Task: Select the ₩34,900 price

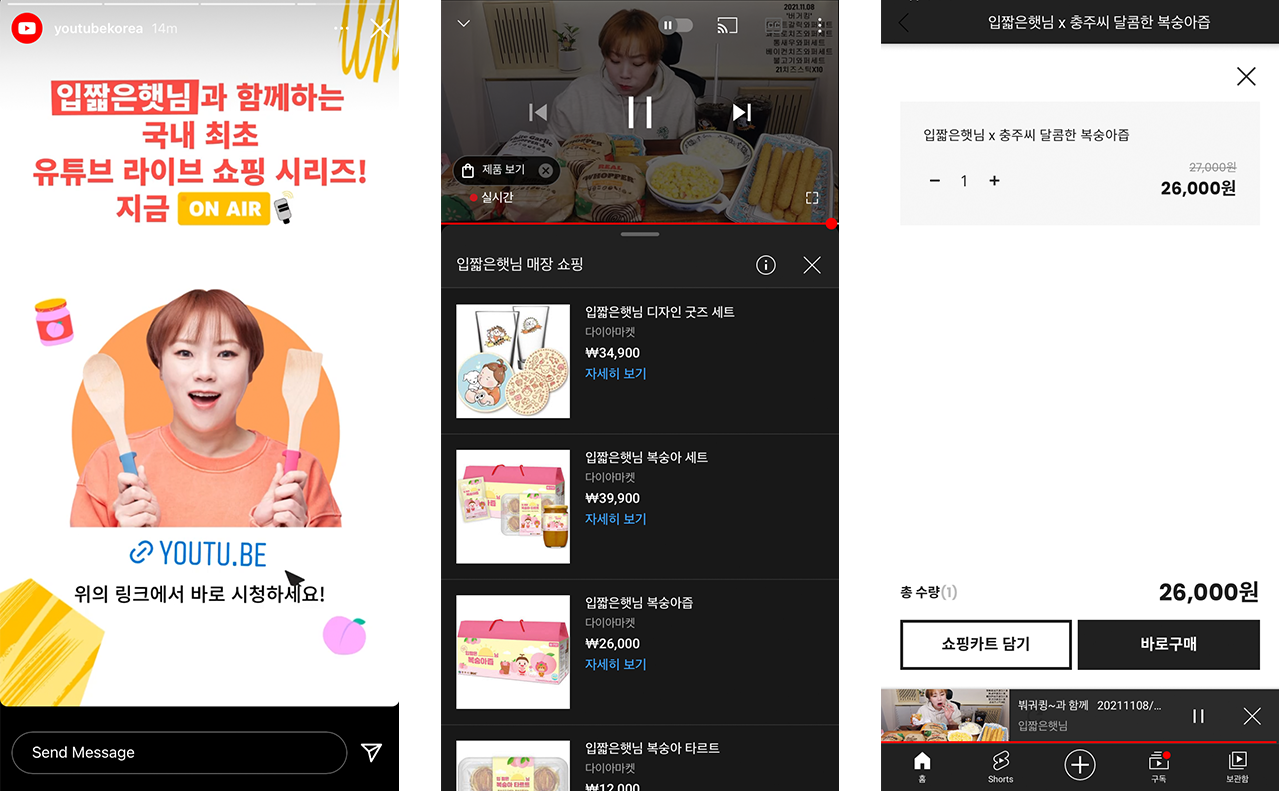Action: 612,353
